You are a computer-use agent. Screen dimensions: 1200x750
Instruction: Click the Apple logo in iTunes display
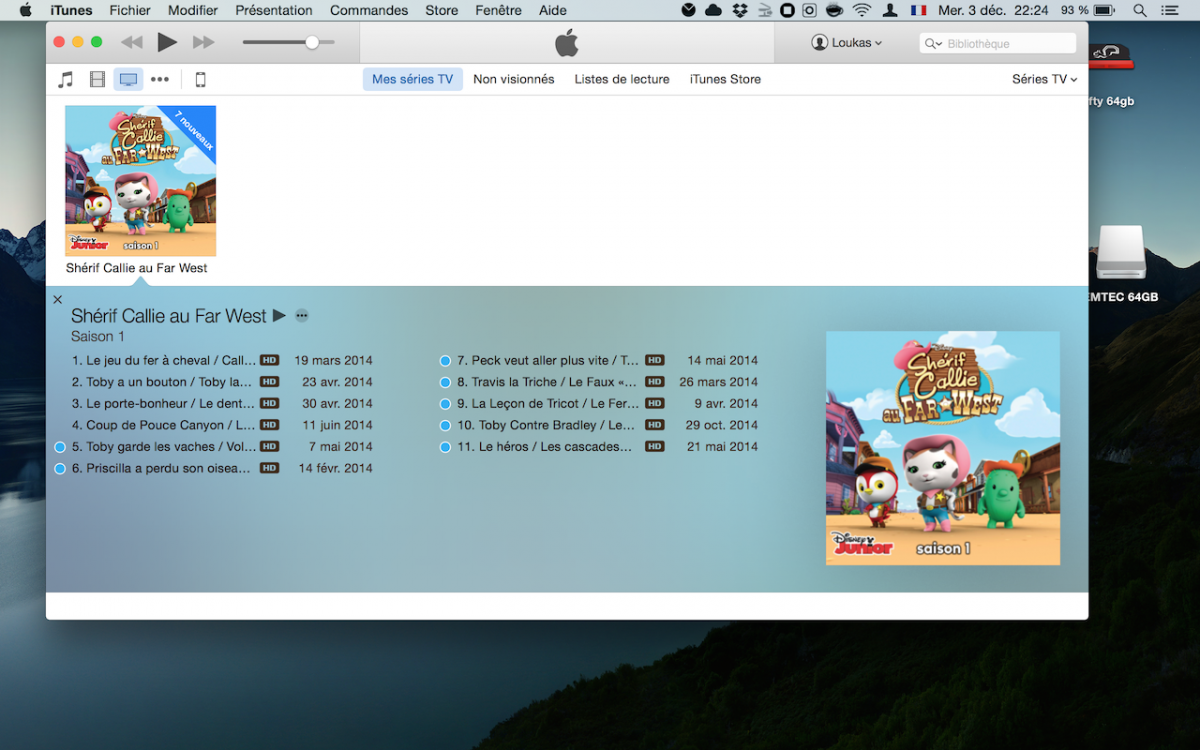(x=567, y=43)
